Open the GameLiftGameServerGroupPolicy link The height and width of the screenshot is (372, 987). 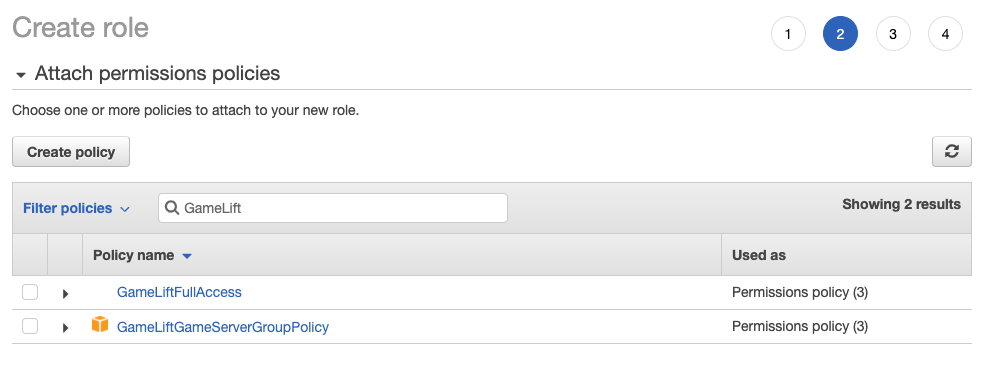pyautogui.click(x=223, y=327)
